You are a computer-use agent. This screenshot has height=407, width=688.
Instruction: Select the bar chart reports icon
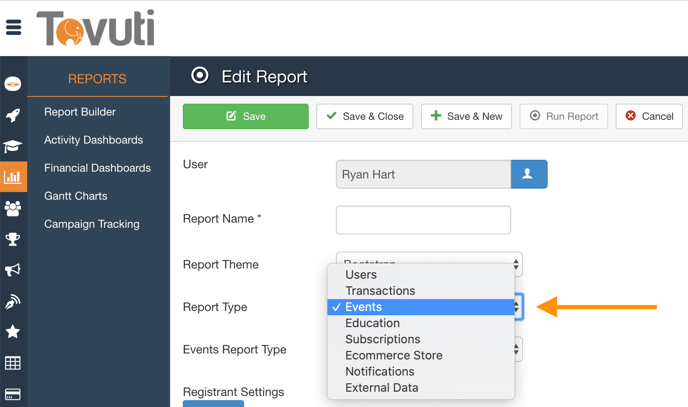(x=13, y=177)
